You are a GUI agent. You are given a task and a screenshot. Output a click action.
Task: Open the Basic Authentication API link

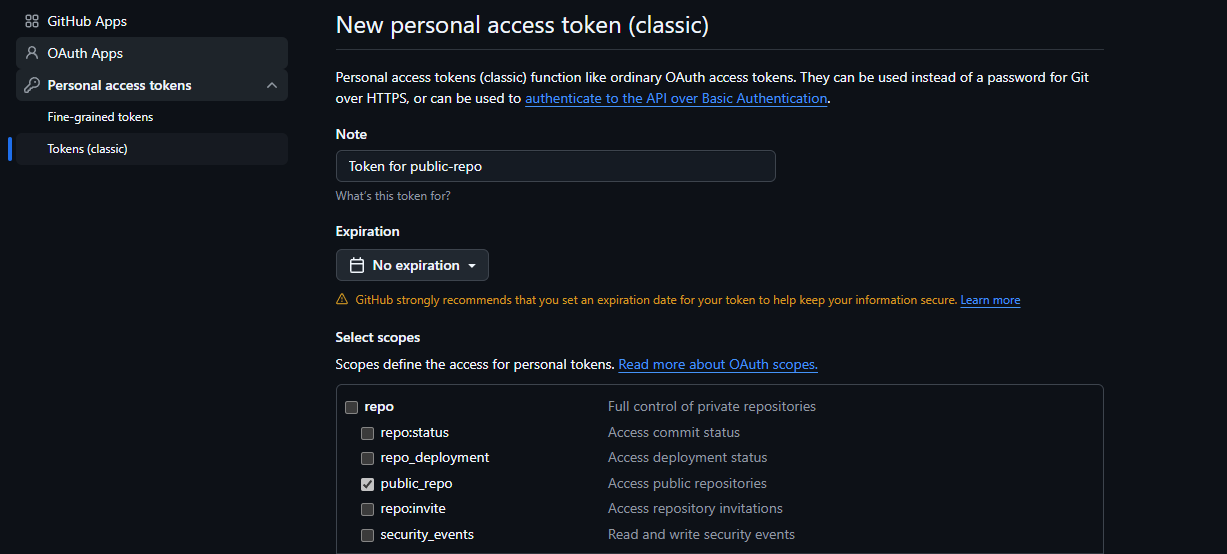point(676,99)
